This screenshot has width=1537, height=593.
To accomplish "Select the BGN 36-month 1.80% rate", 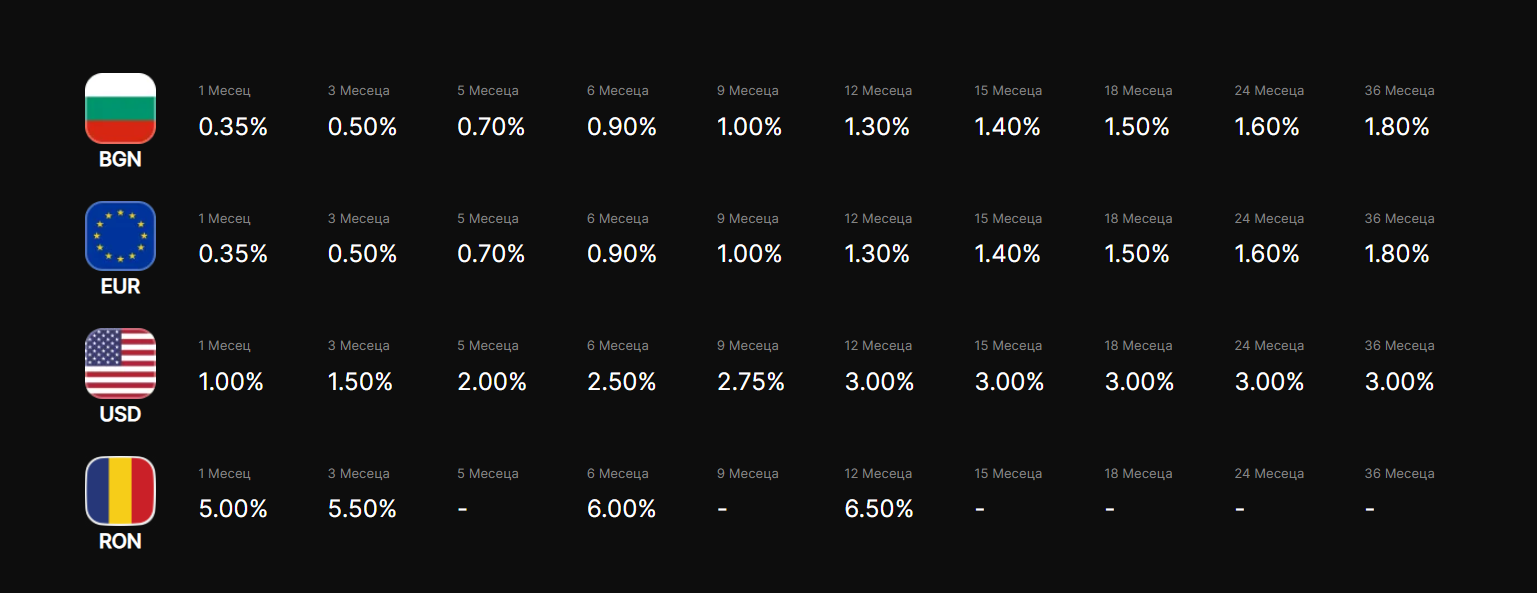I will tap(1397, 127).
